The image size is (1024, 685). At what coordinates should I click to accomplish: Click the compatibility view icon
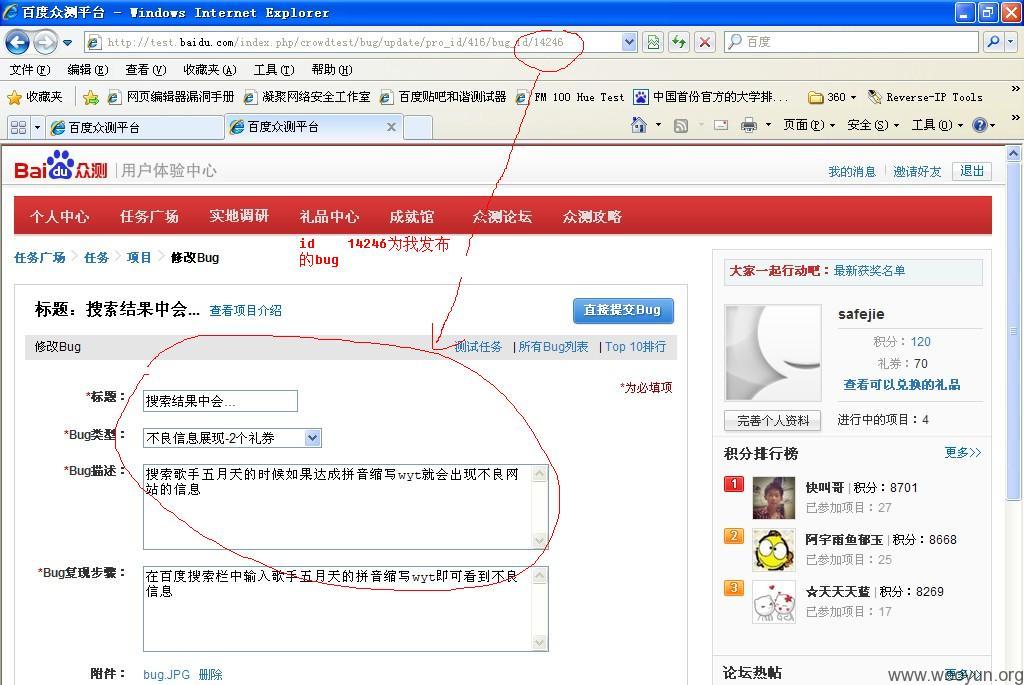click(x=652, y=42)
